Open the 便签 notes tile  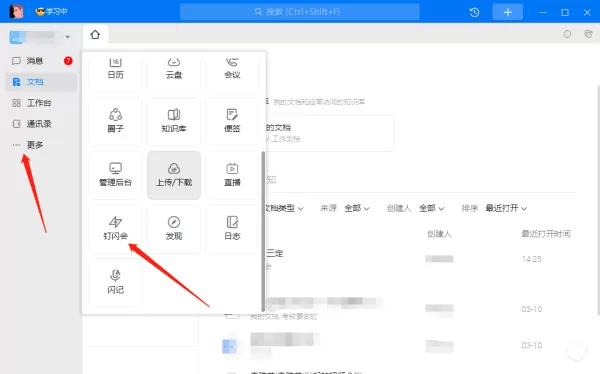point(232,121)
